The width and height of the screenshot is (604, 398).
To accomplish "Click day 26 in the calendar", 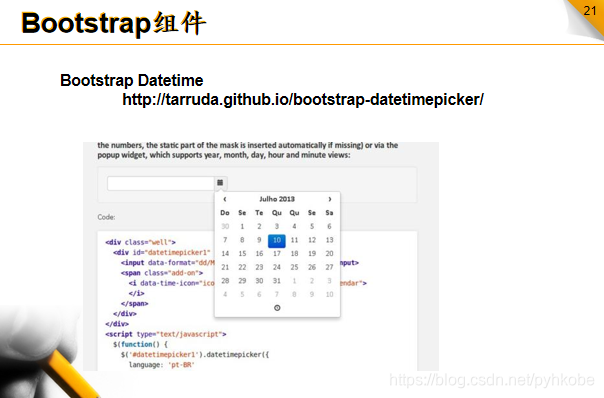I will point(312,267).
